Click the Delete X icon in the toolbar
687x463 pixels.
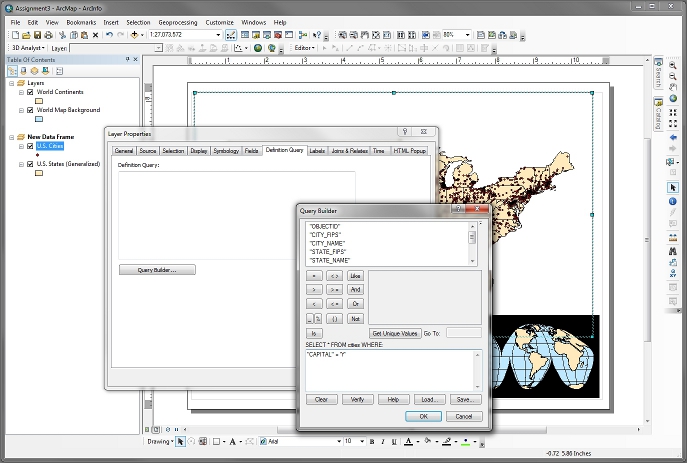(96, 35)
